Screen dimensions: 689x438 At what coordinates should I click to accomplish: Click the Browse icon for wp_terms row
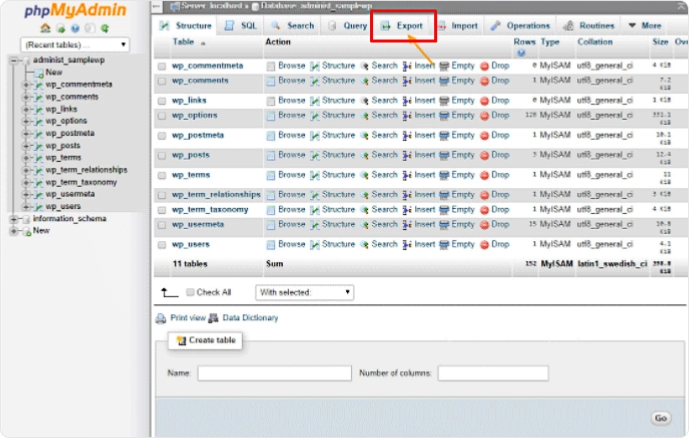click(x=271, y=175)
